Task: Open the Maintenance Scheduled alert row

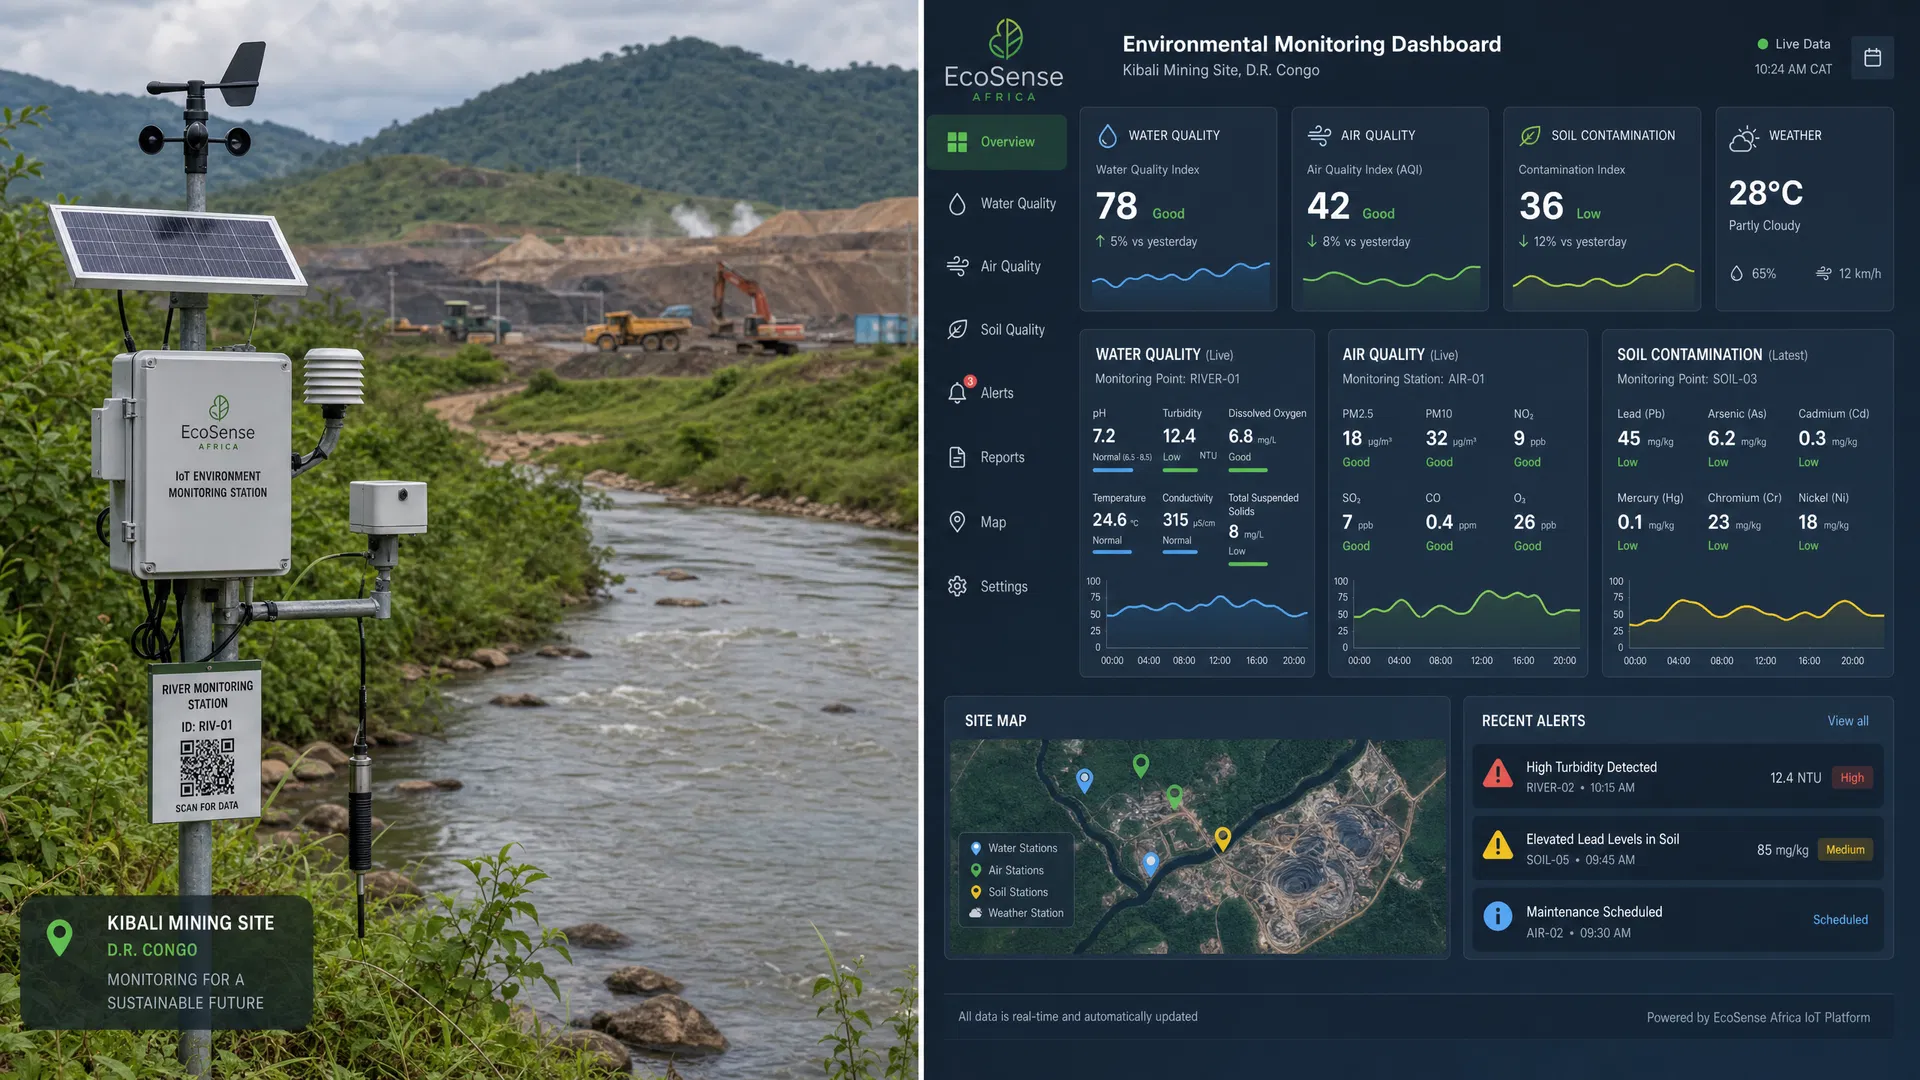Action: coord(1678,920)
